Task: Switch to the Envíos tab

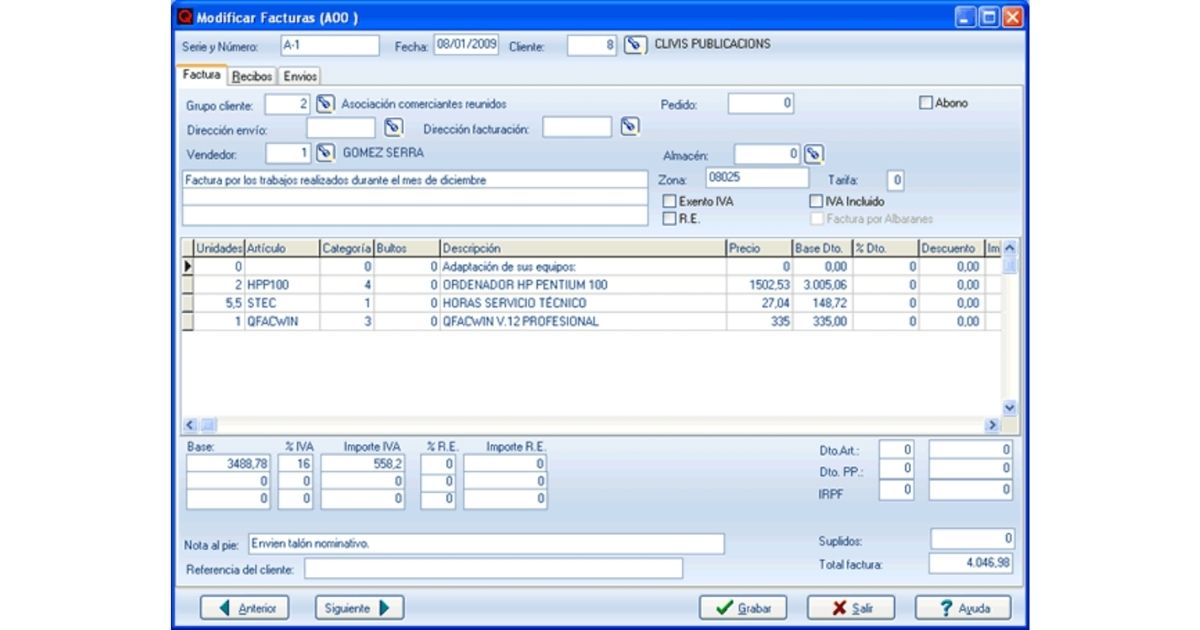Action: 300,76
